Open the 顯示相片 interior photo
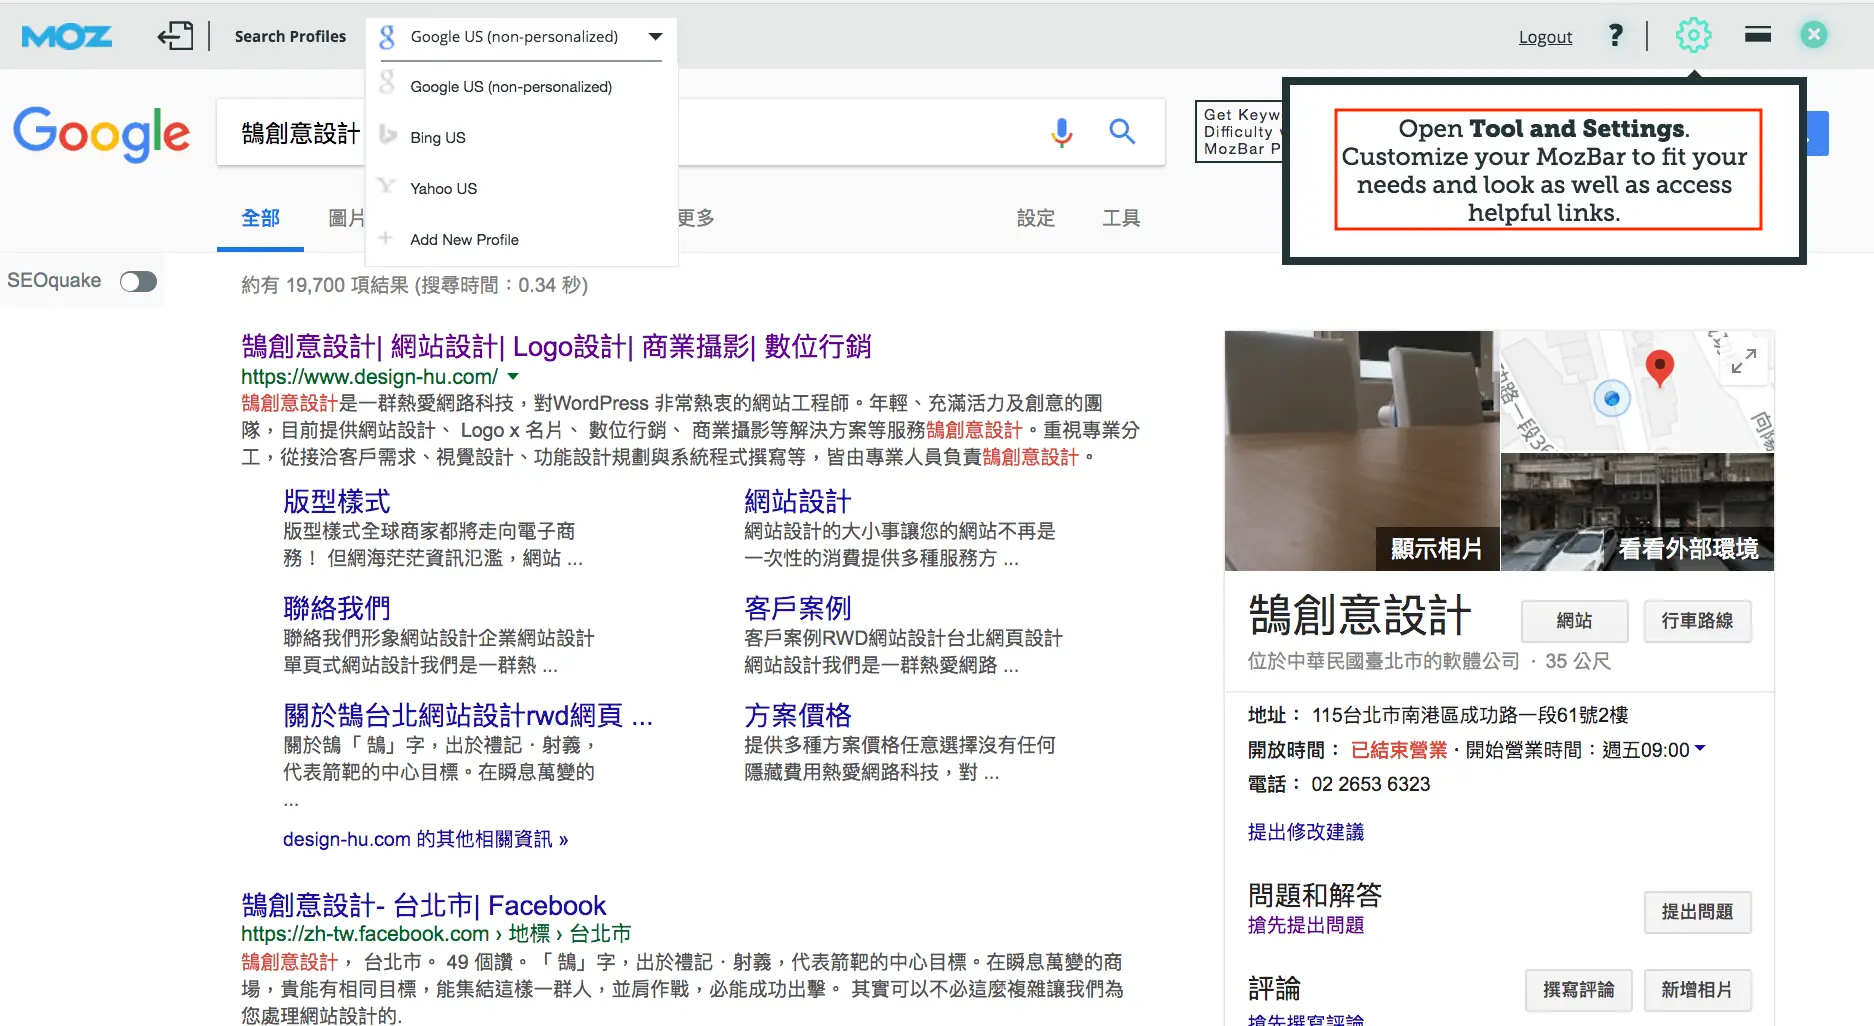 click(x=1361, y=451)
